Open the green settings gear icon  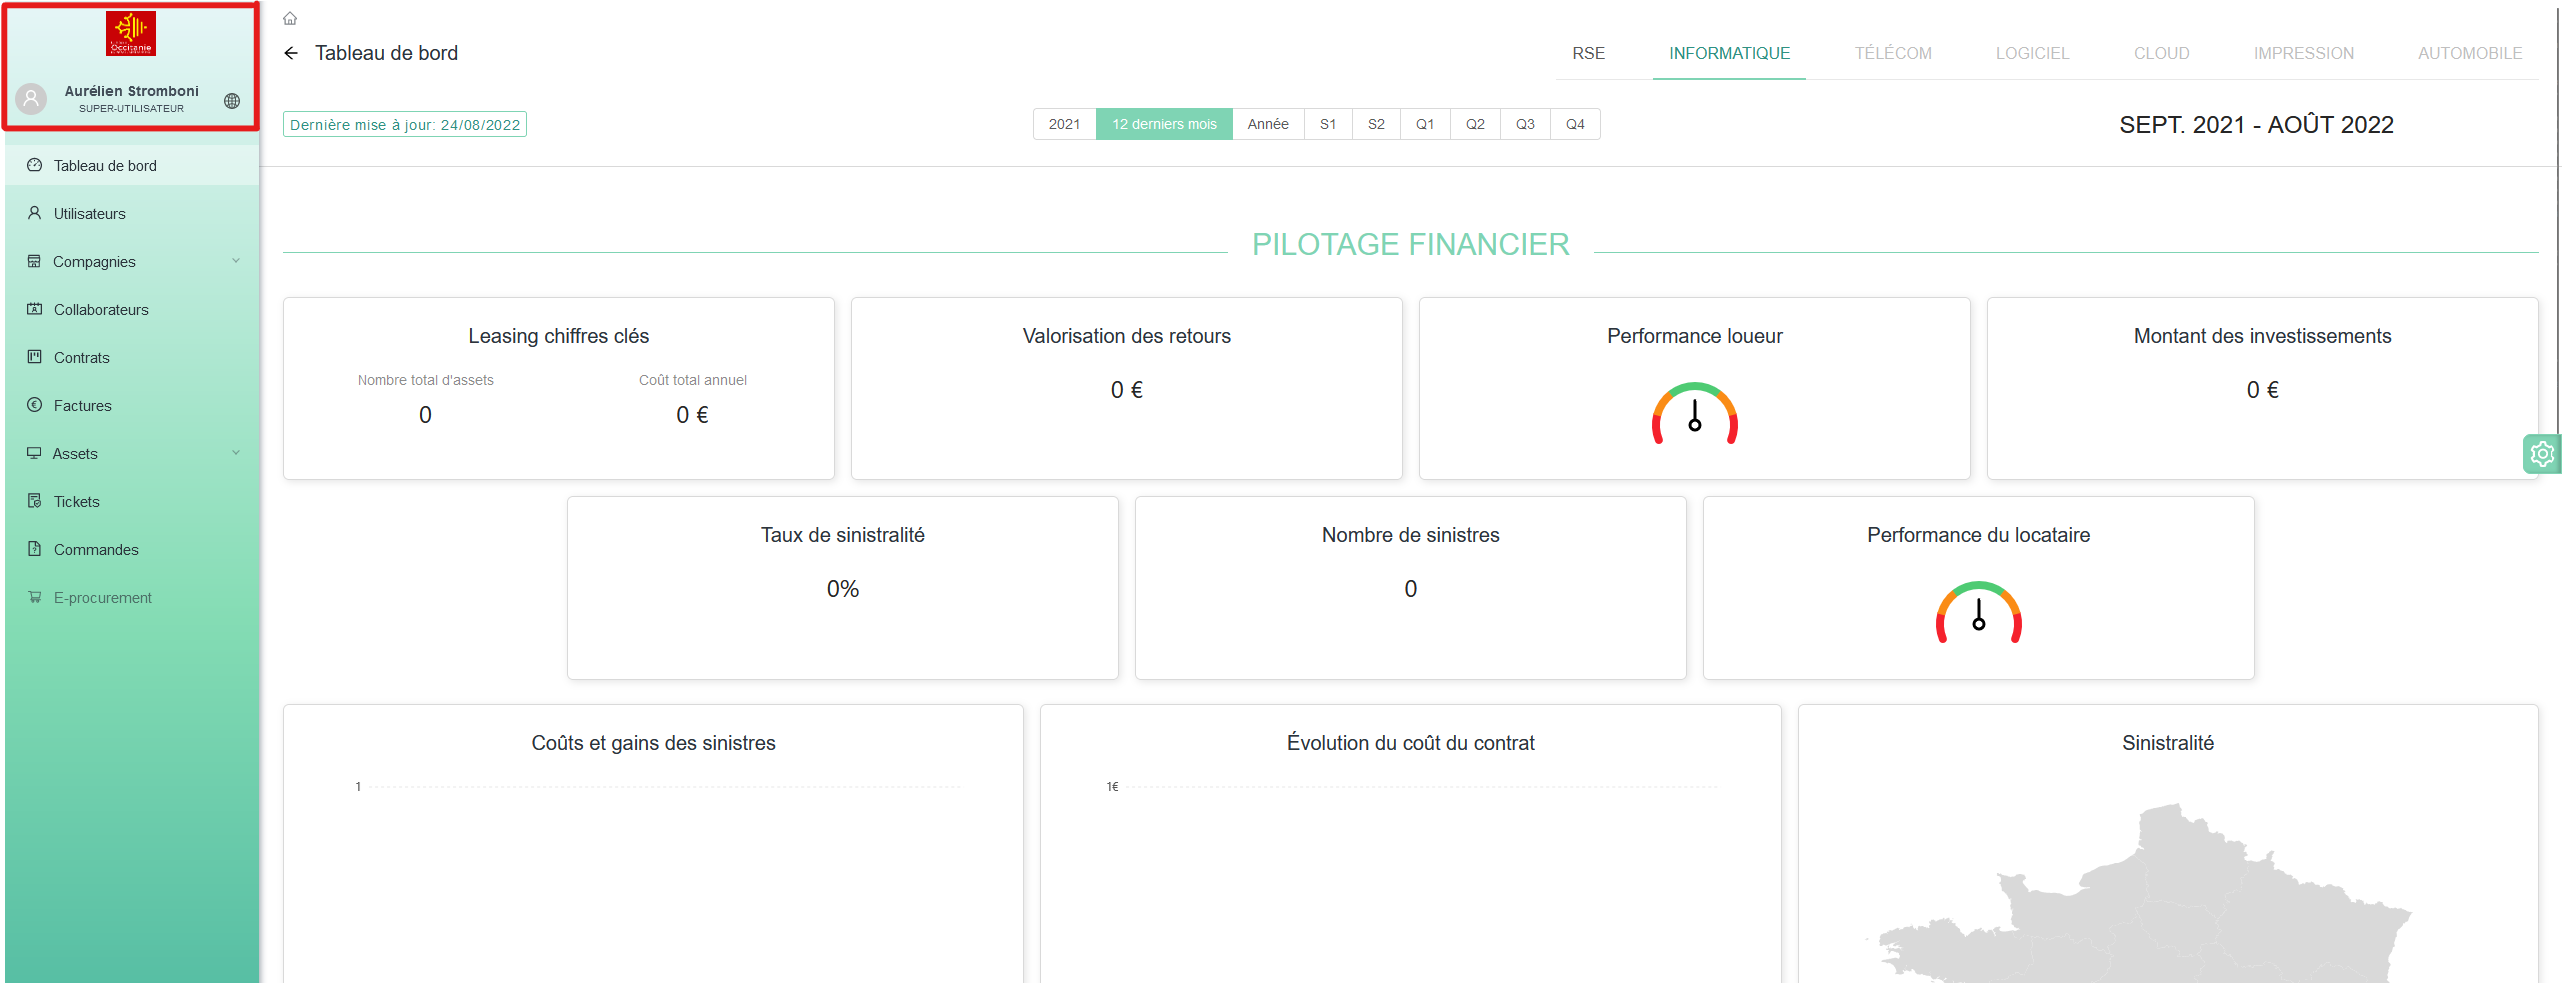coord(2541,454)
